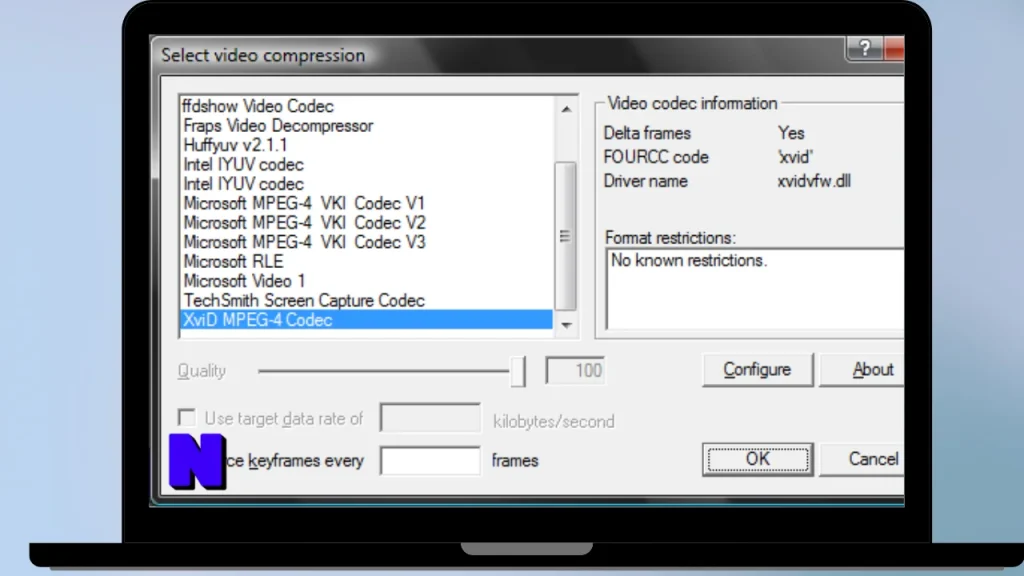Confirm with the OK button
Image resolution: width=1024 pixels, height=576 pixels.
758,459
